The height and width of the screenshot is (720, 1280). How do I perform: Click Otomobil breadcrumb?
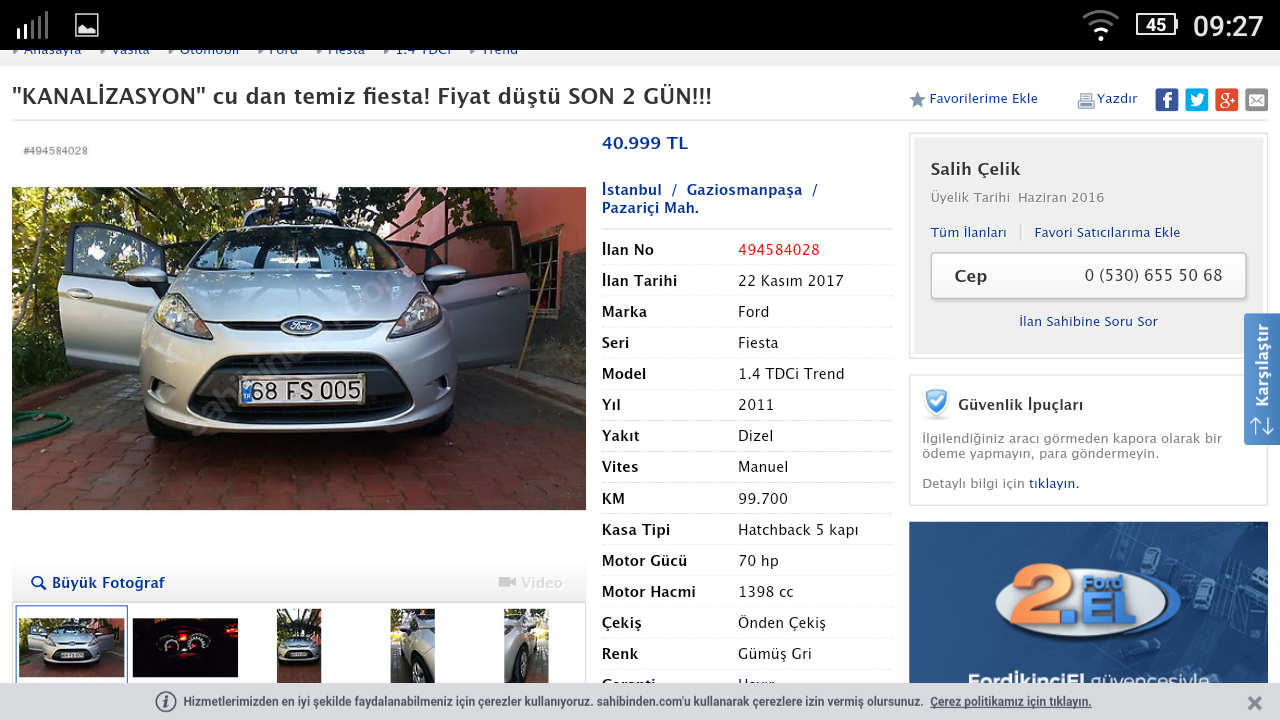coord(209,51)
